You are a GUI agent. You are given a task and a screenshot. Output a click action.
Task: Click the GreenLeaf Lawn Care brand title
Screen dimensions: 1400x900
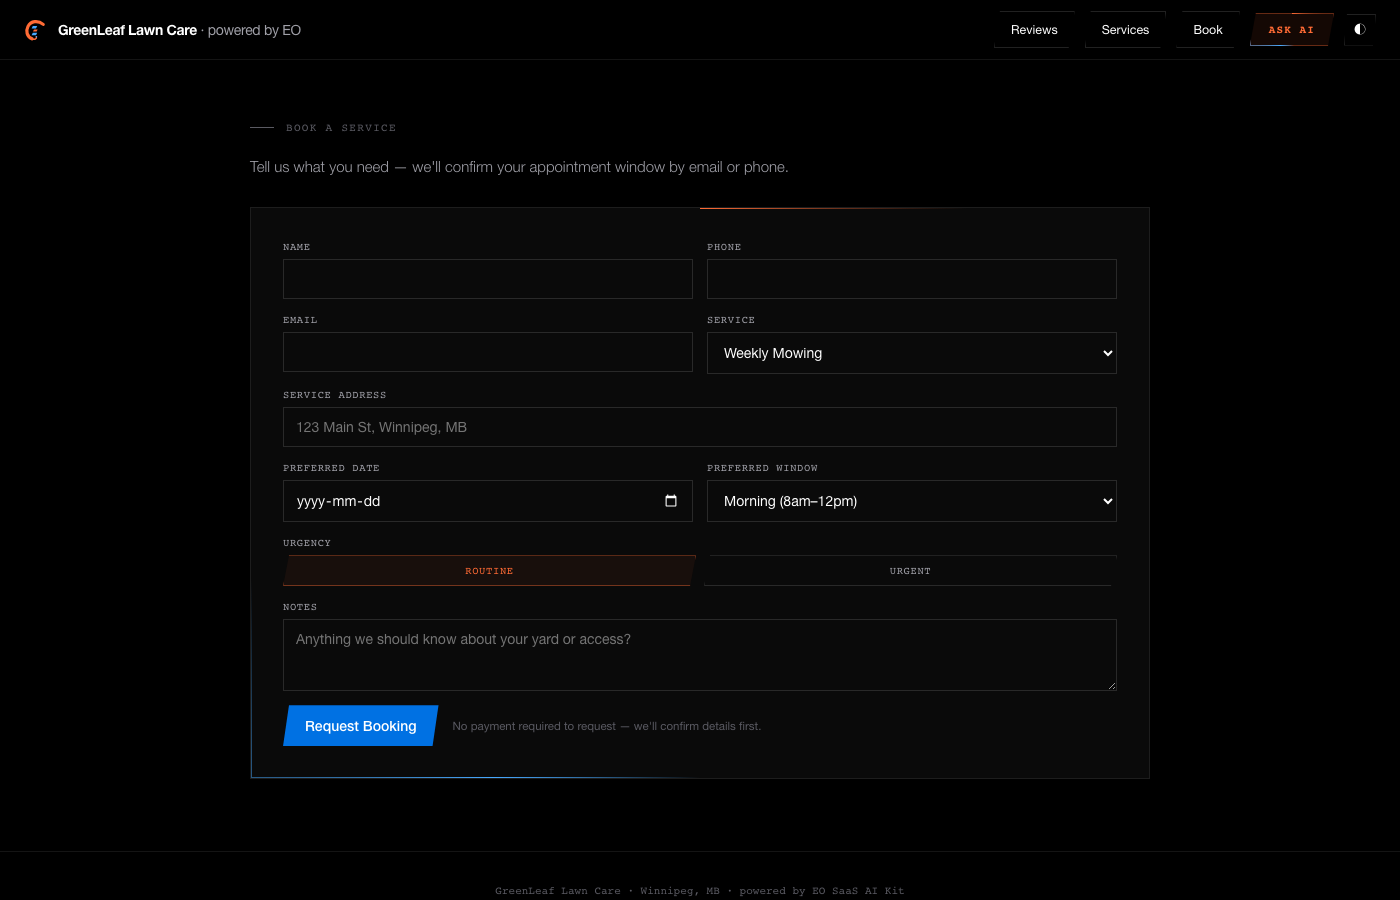127,30
